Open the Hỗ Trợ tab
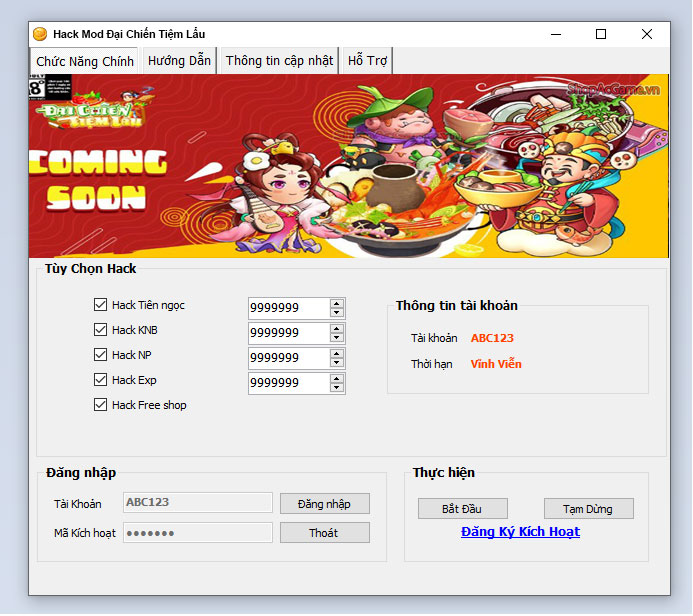 [367, 61]
